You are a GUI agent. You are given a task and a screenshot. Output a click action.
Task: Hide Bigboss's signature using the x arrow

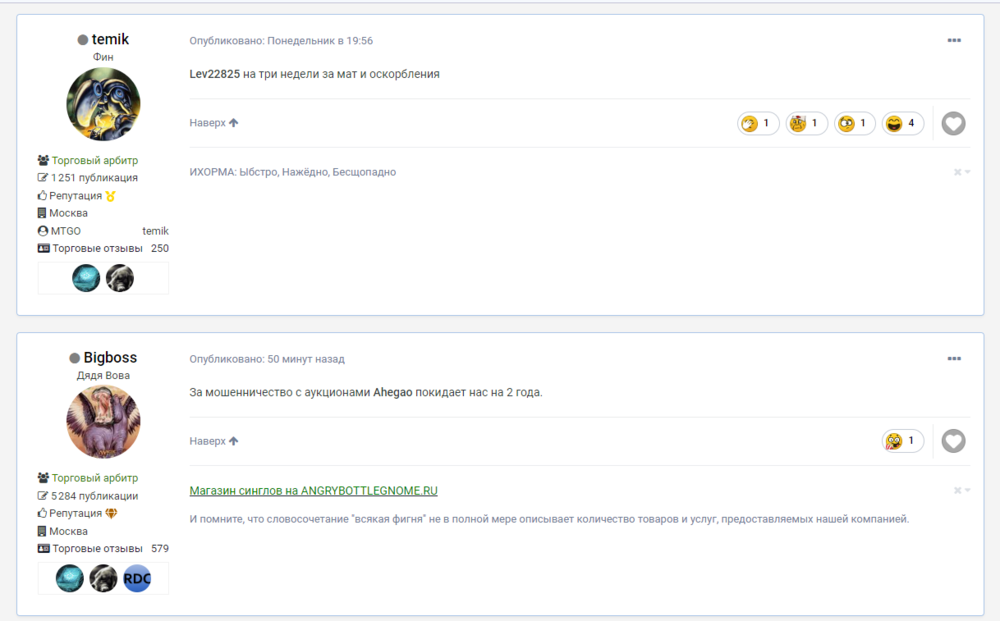962,490
